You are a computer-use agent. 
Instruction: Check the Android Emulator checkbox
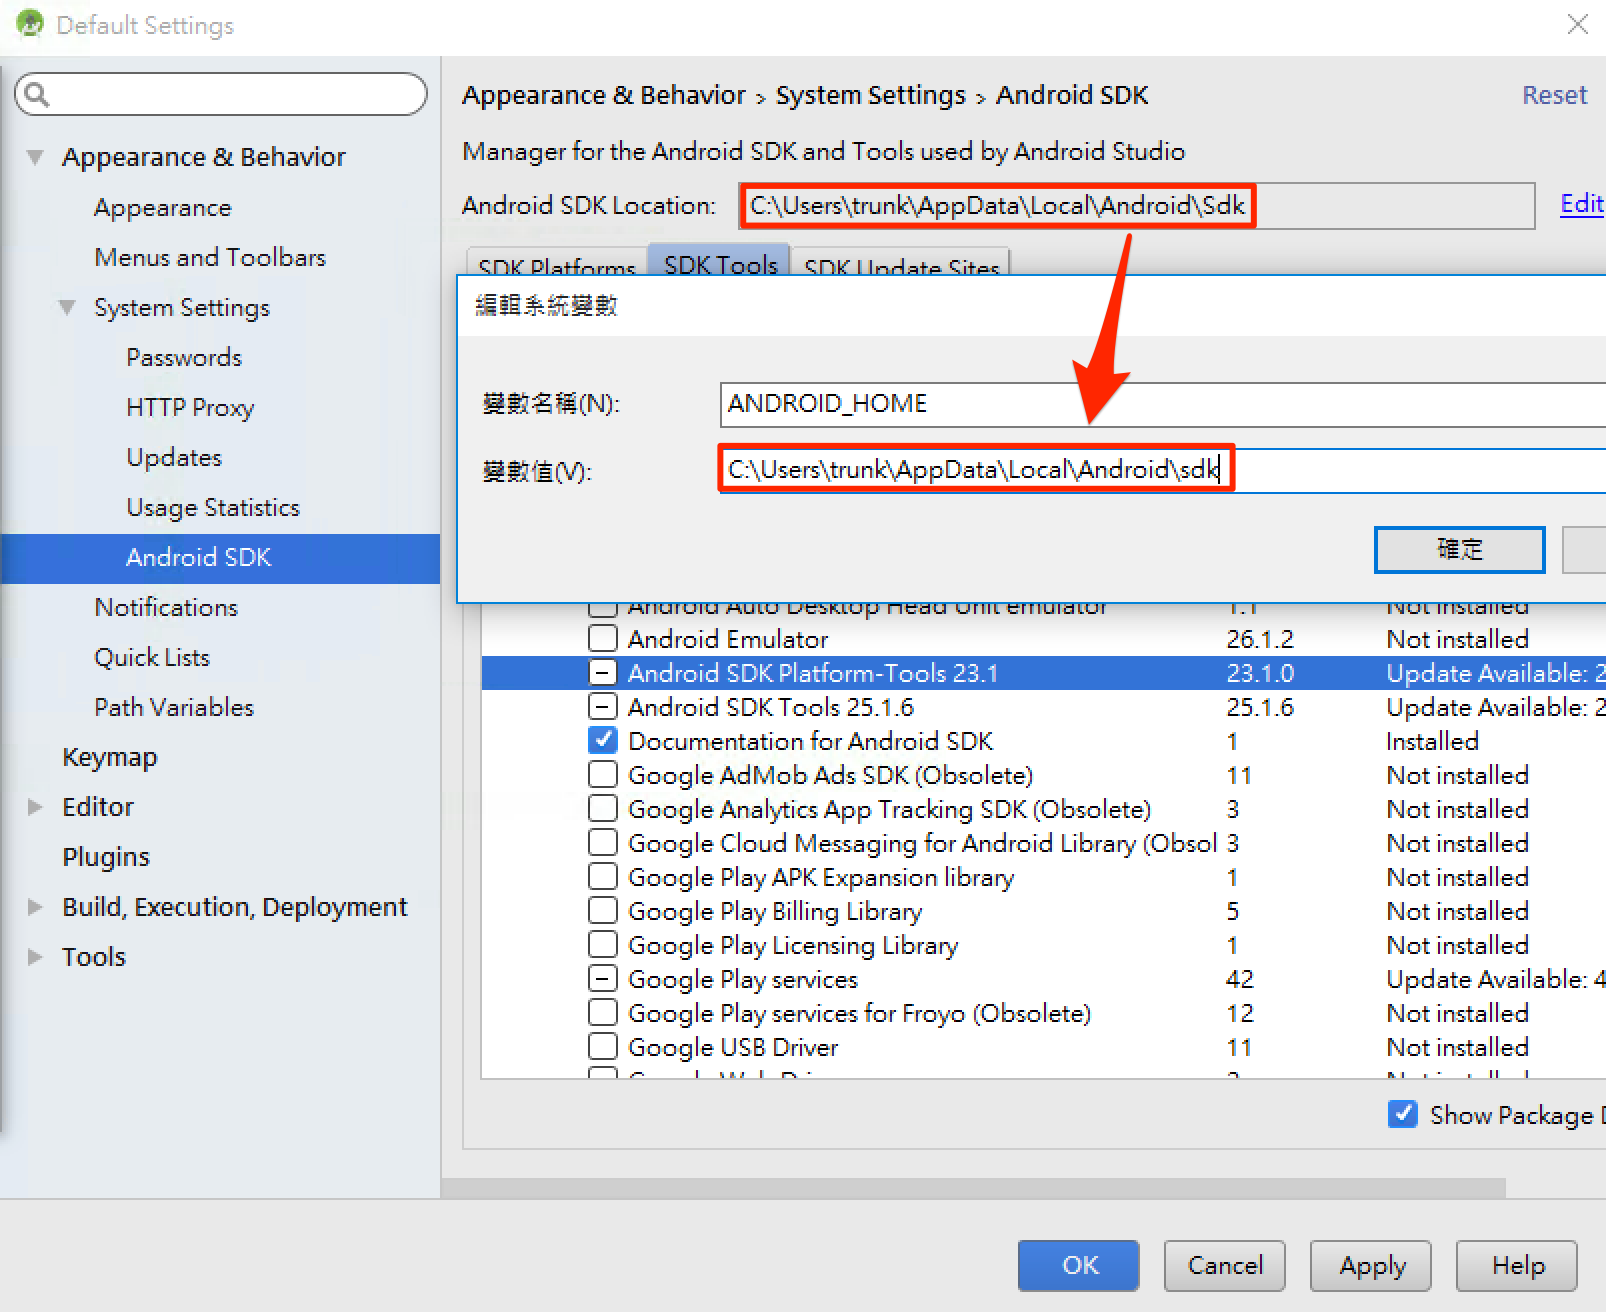coord(603,638)
